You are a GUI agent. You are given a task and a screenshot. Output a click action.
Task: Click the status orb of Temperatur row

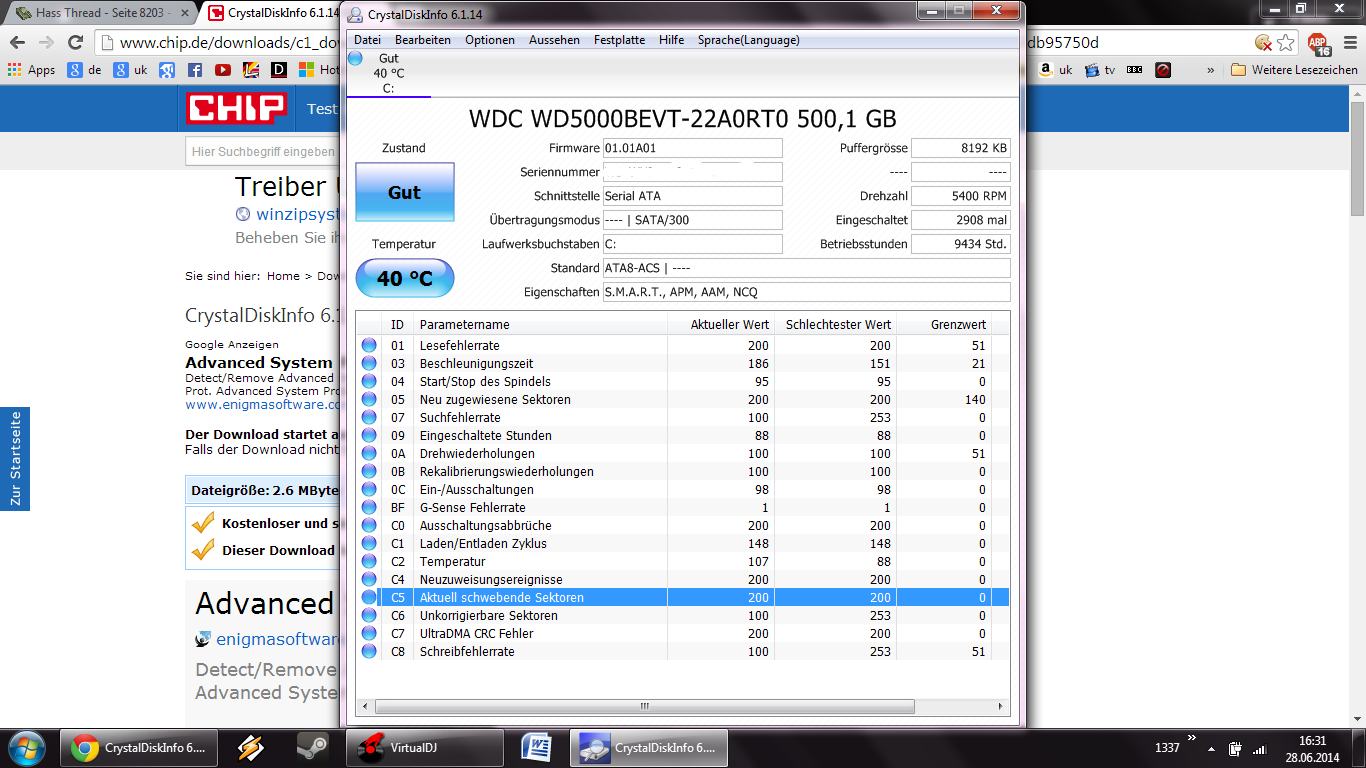[369, 561]
